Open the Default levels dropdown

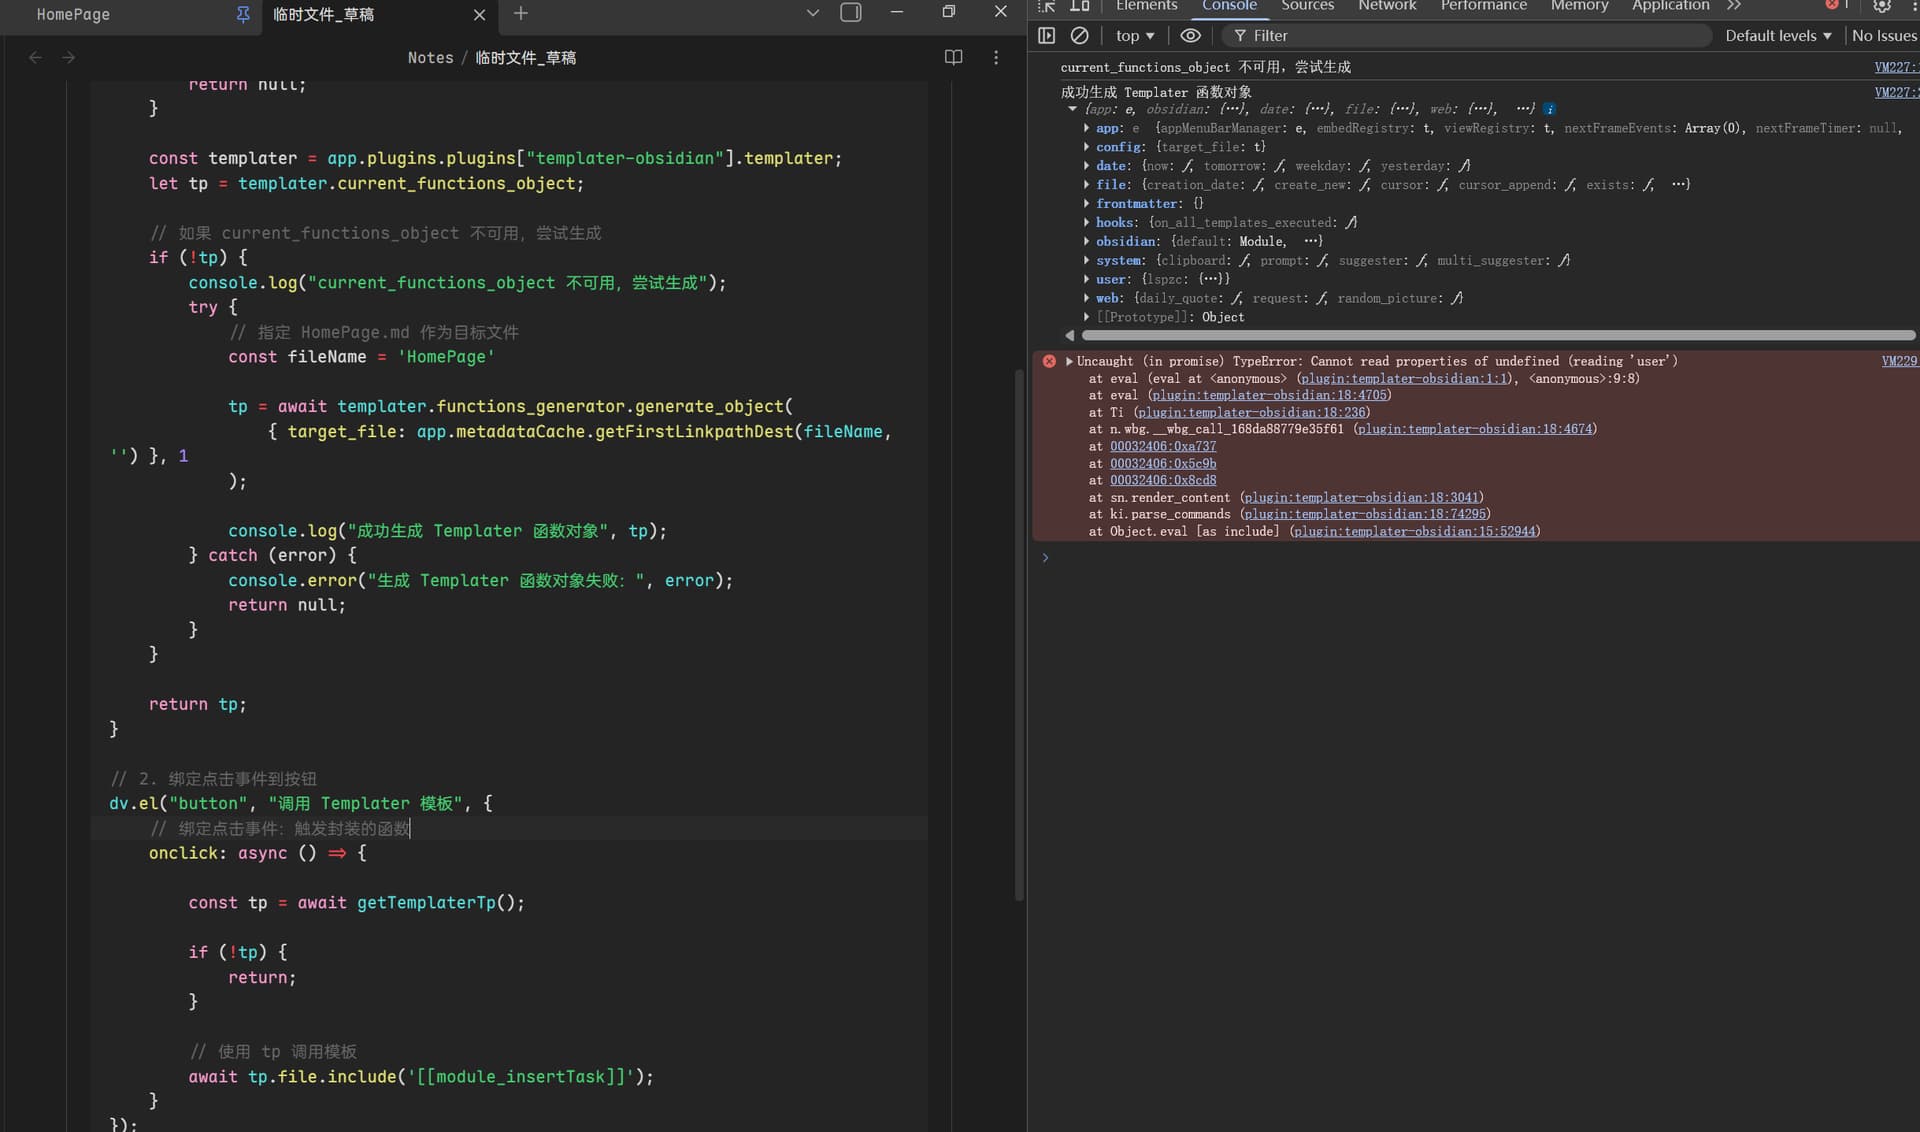click(x=1778, y=35)
